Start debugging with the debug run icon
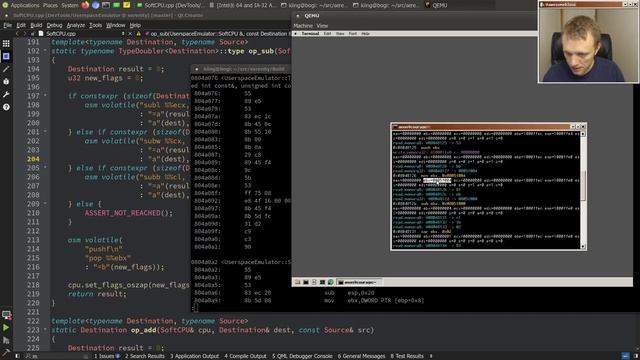The width and height of the screenshot is (640, 360). (x=6, y=340)
